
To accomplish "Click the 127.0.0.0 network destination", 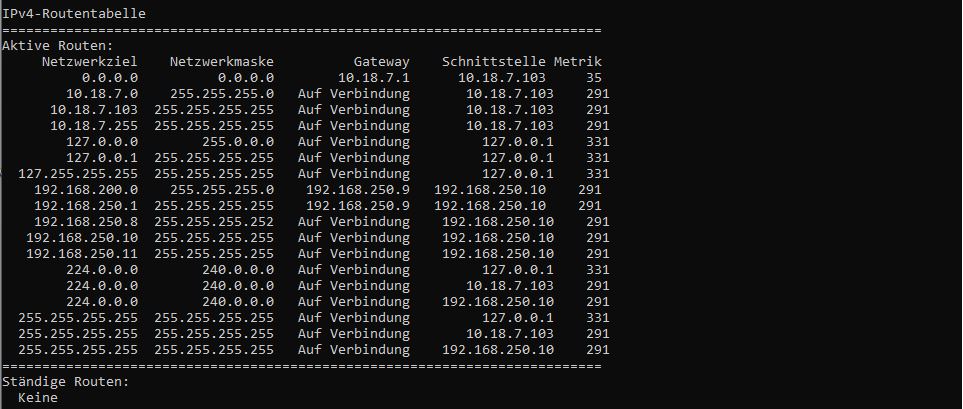I will [x=102, y=142].
